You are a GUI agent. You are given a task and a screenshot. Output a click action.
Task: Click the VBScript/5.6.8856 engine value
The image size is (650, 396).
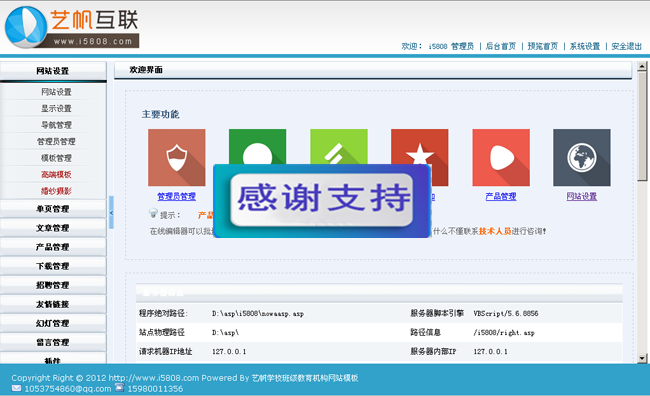point(506,313)
